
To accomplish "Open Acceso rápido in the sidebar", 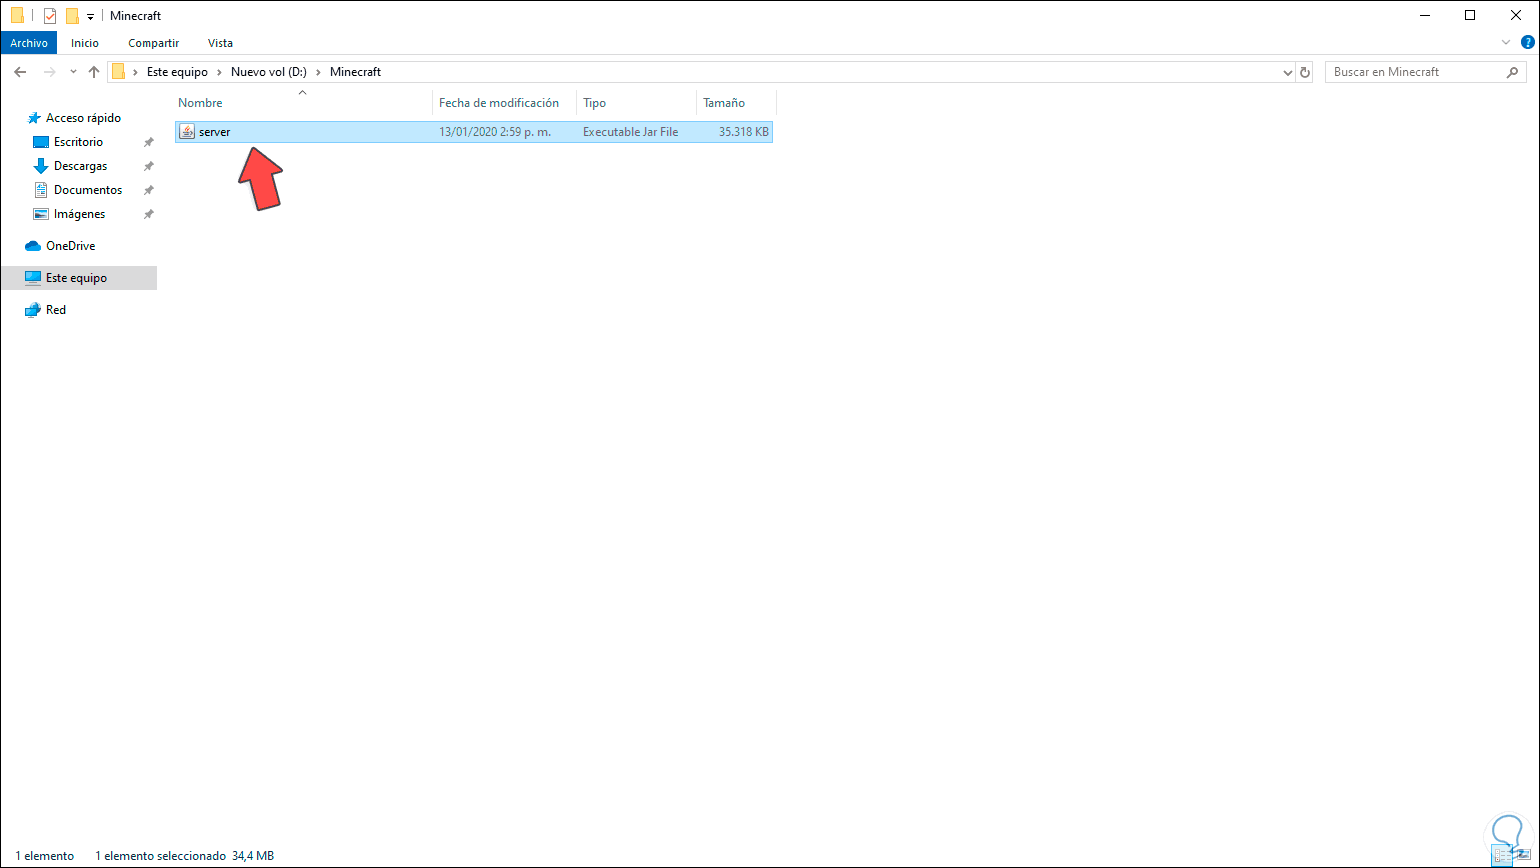I will [x=83, y=118].
